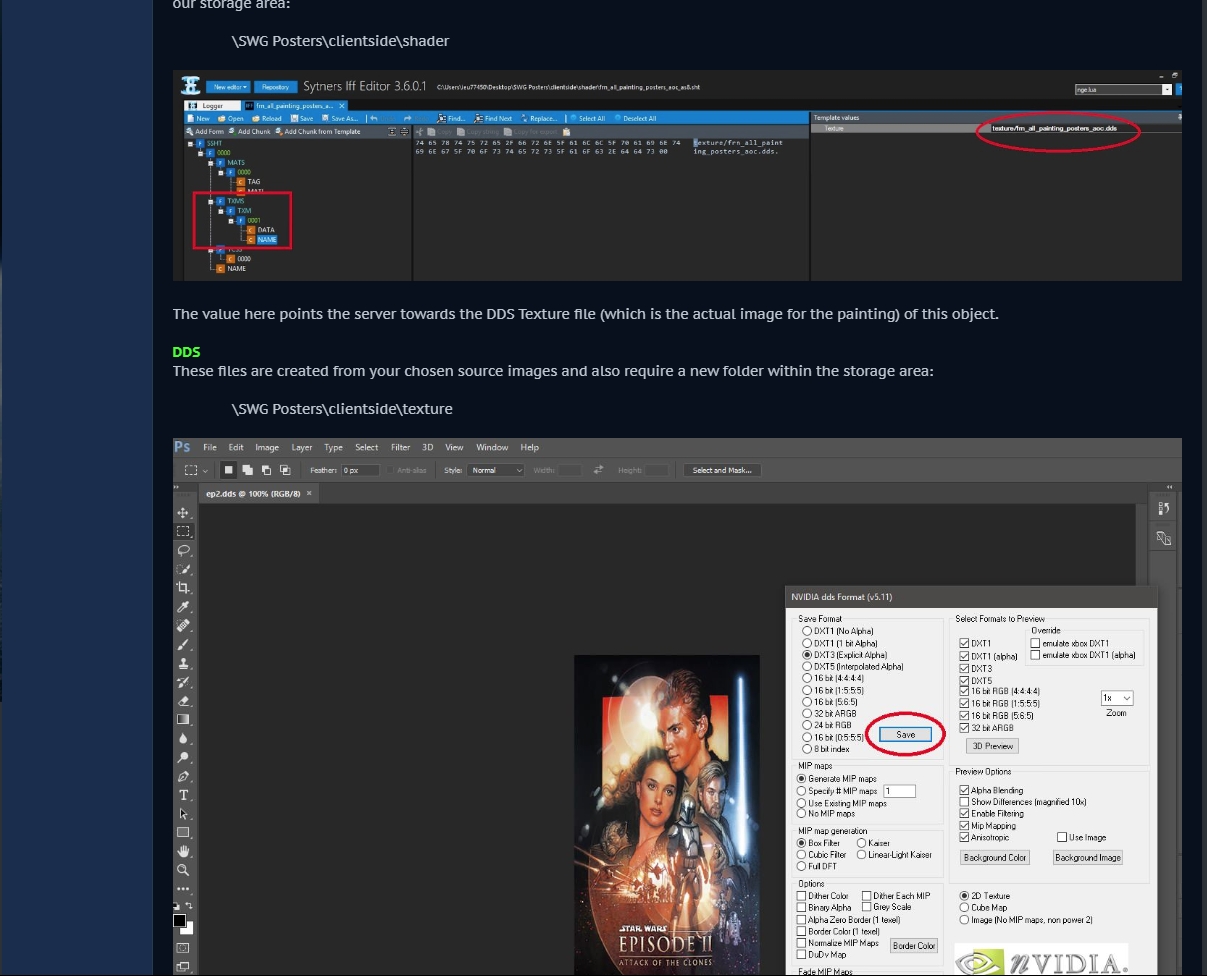Enable emulate xbox DXT1 checkbox

pyautogui.click(x=1035, y=643)
